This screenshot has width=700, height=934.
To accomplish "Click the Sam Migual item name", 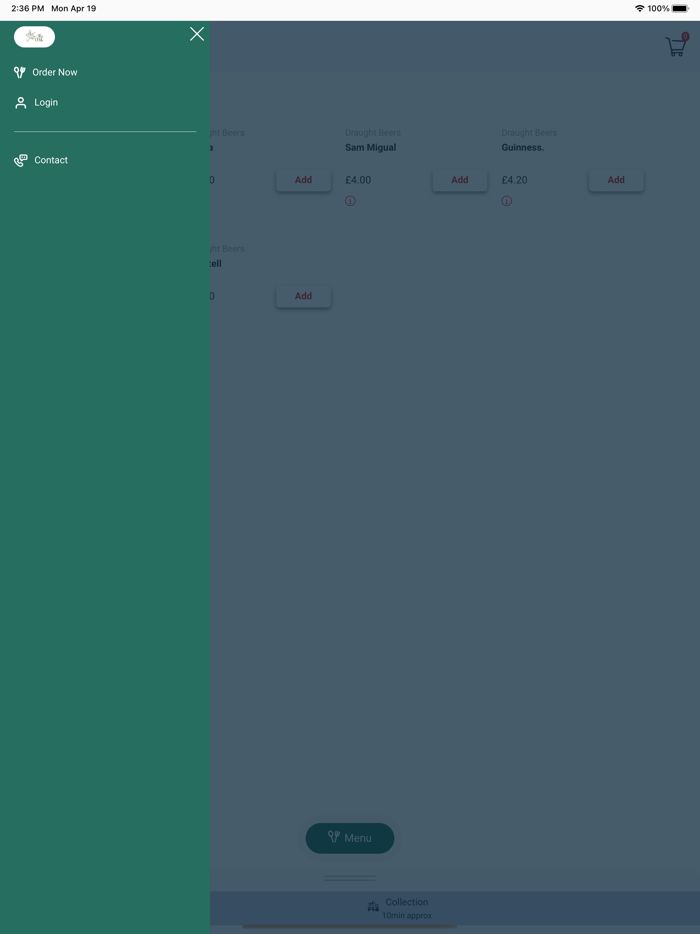I will click(371, 148).
